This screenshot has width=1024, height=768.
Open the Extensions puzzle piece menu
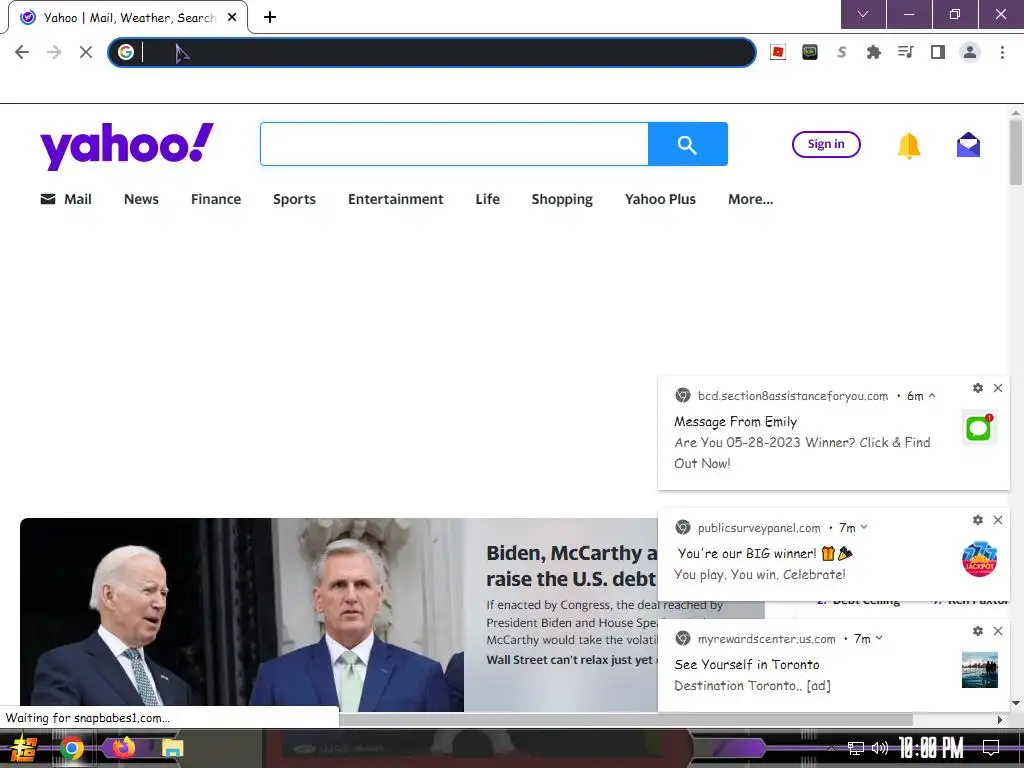(874, 52)
